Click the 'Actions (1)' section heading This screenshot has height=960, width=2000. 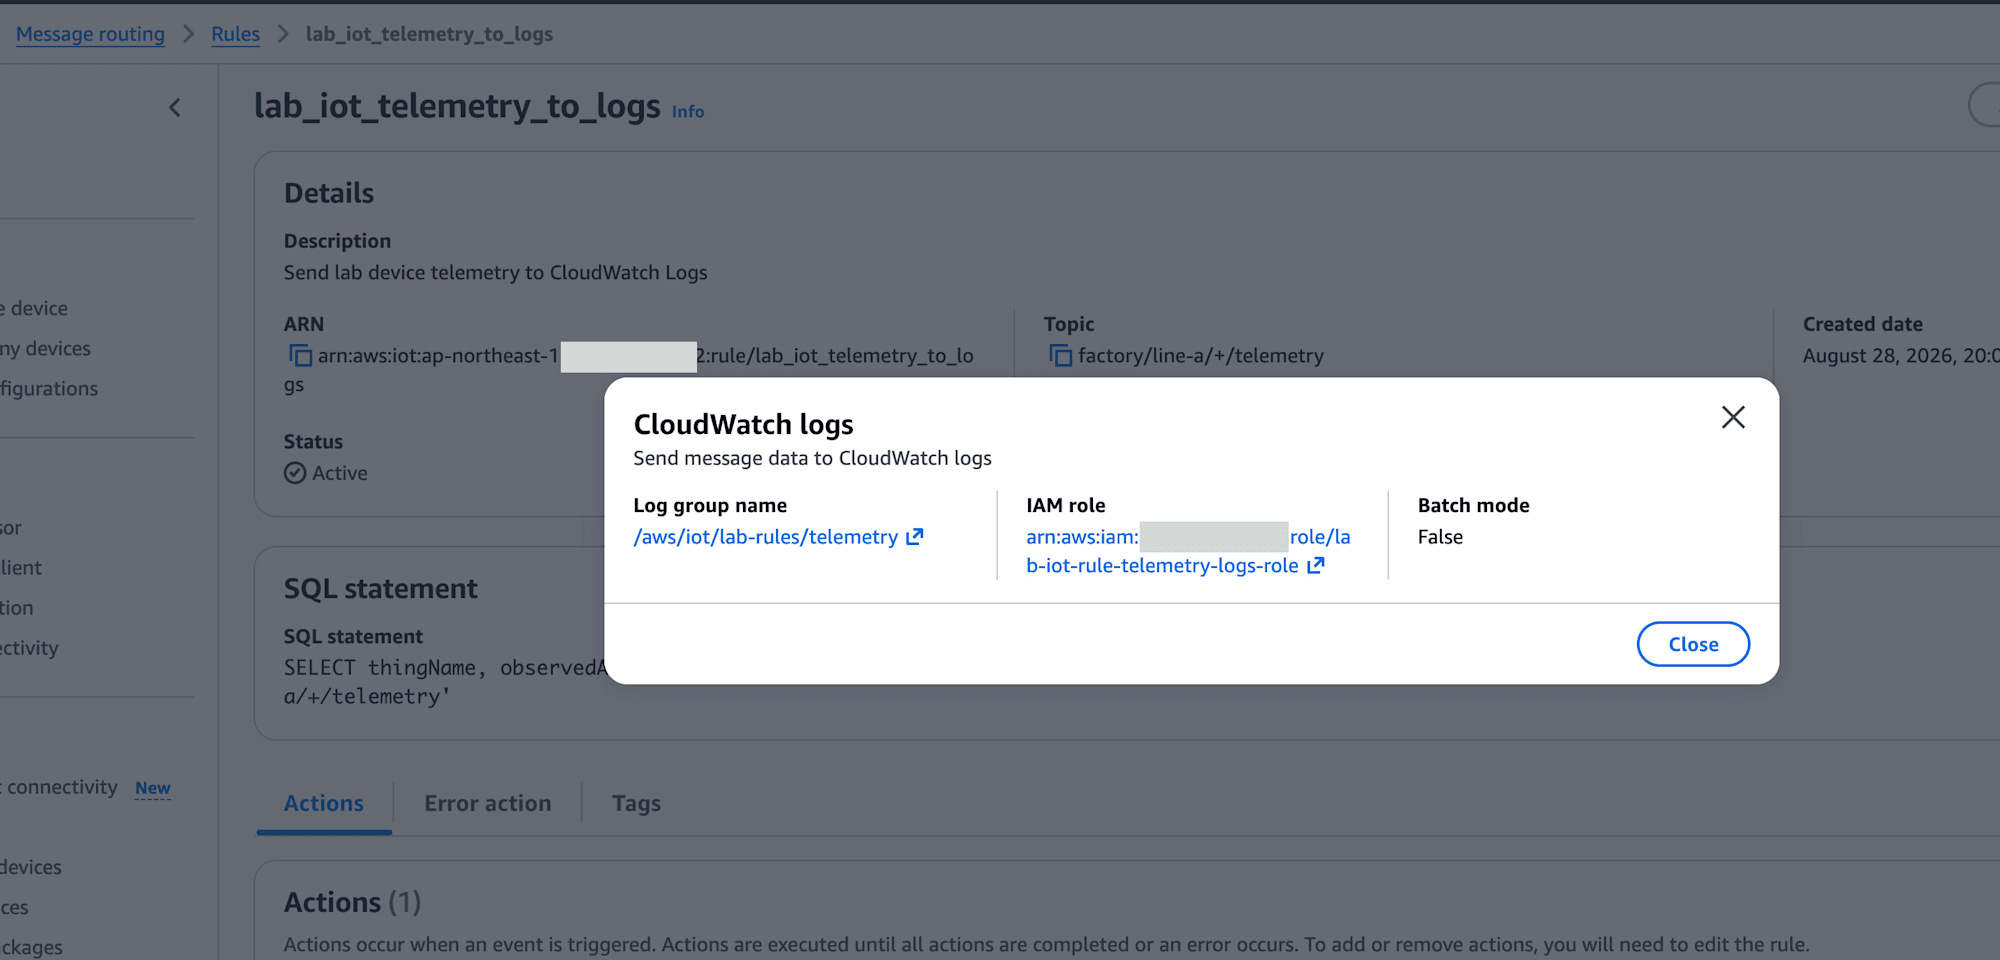tap(352, 902)
